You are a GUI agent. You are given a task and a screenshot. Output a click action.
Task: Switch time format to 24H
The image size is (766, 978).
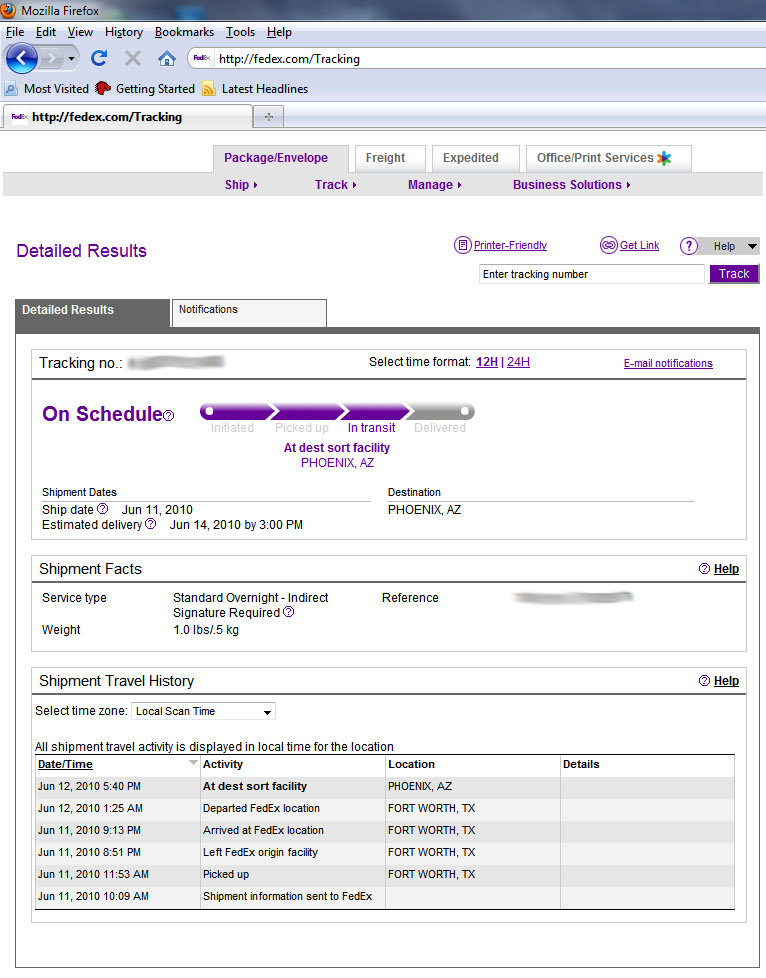[x=518, y=362]
